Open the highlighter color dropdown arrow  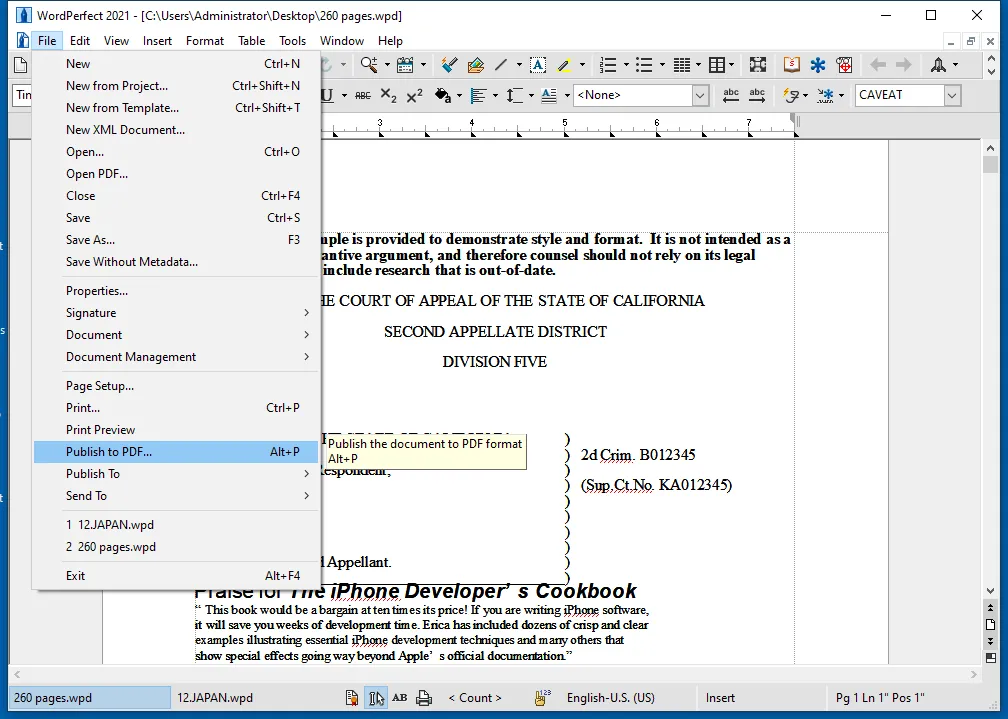point(582,64)
